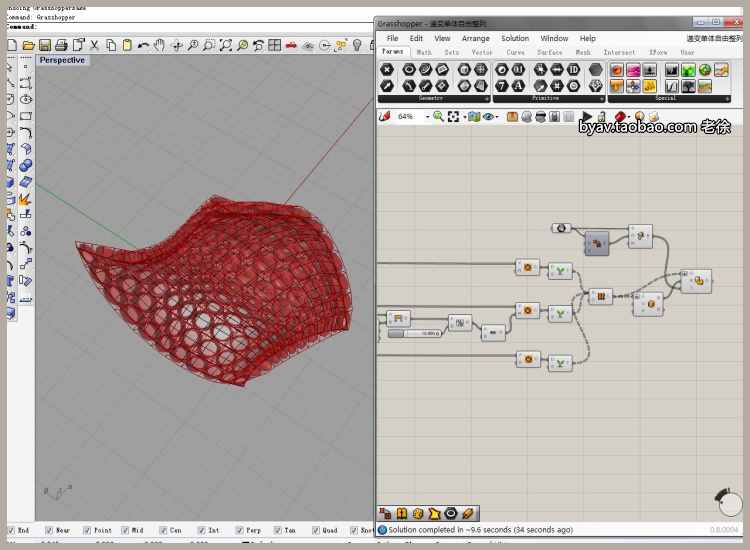Click the Open file icon in Rhino toolbar
This screenshot has height=550, width=750.
(28, 45)
